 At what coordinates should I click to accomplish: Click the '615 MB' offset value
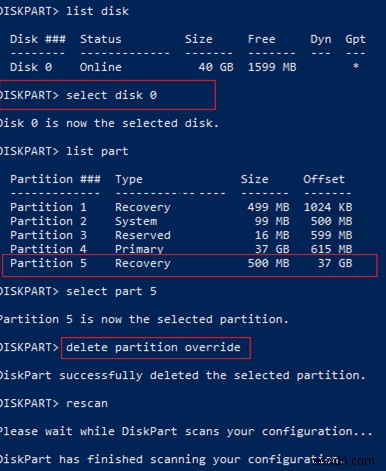[x=331, y=249]
